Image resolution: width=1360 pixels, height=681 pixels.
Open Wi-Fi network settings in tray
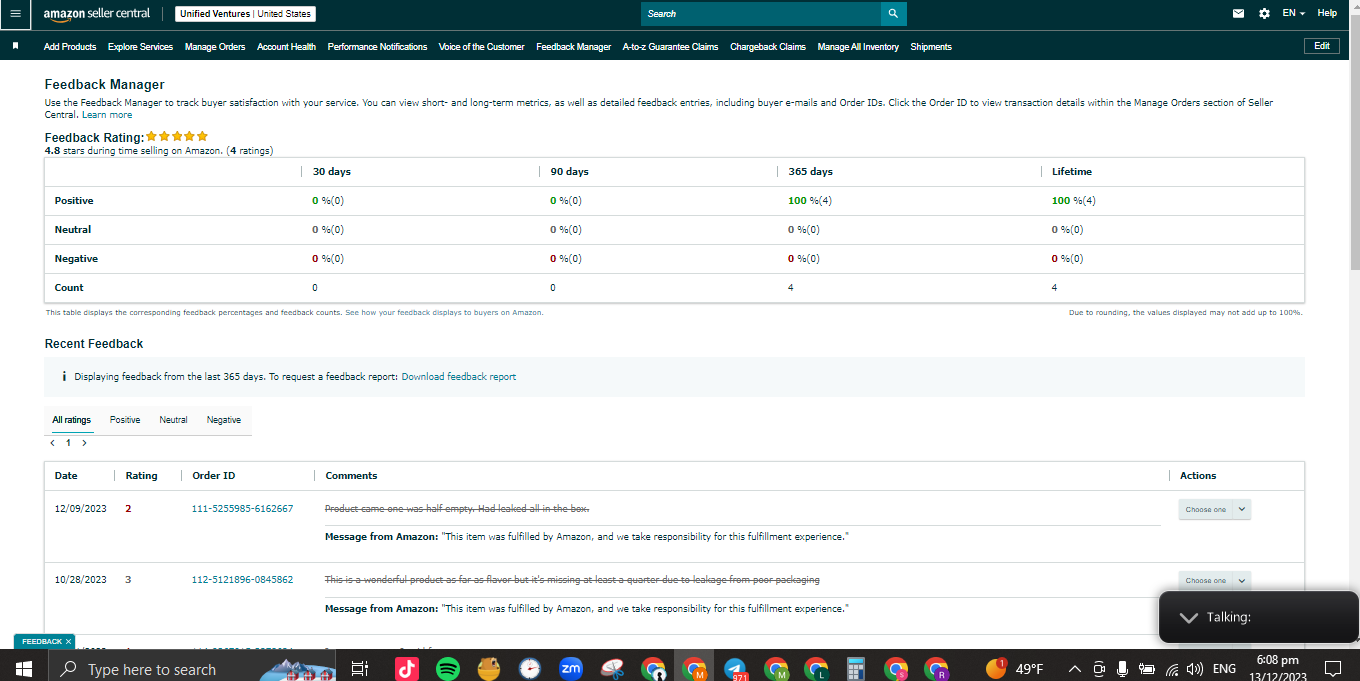click(1172, 669)
